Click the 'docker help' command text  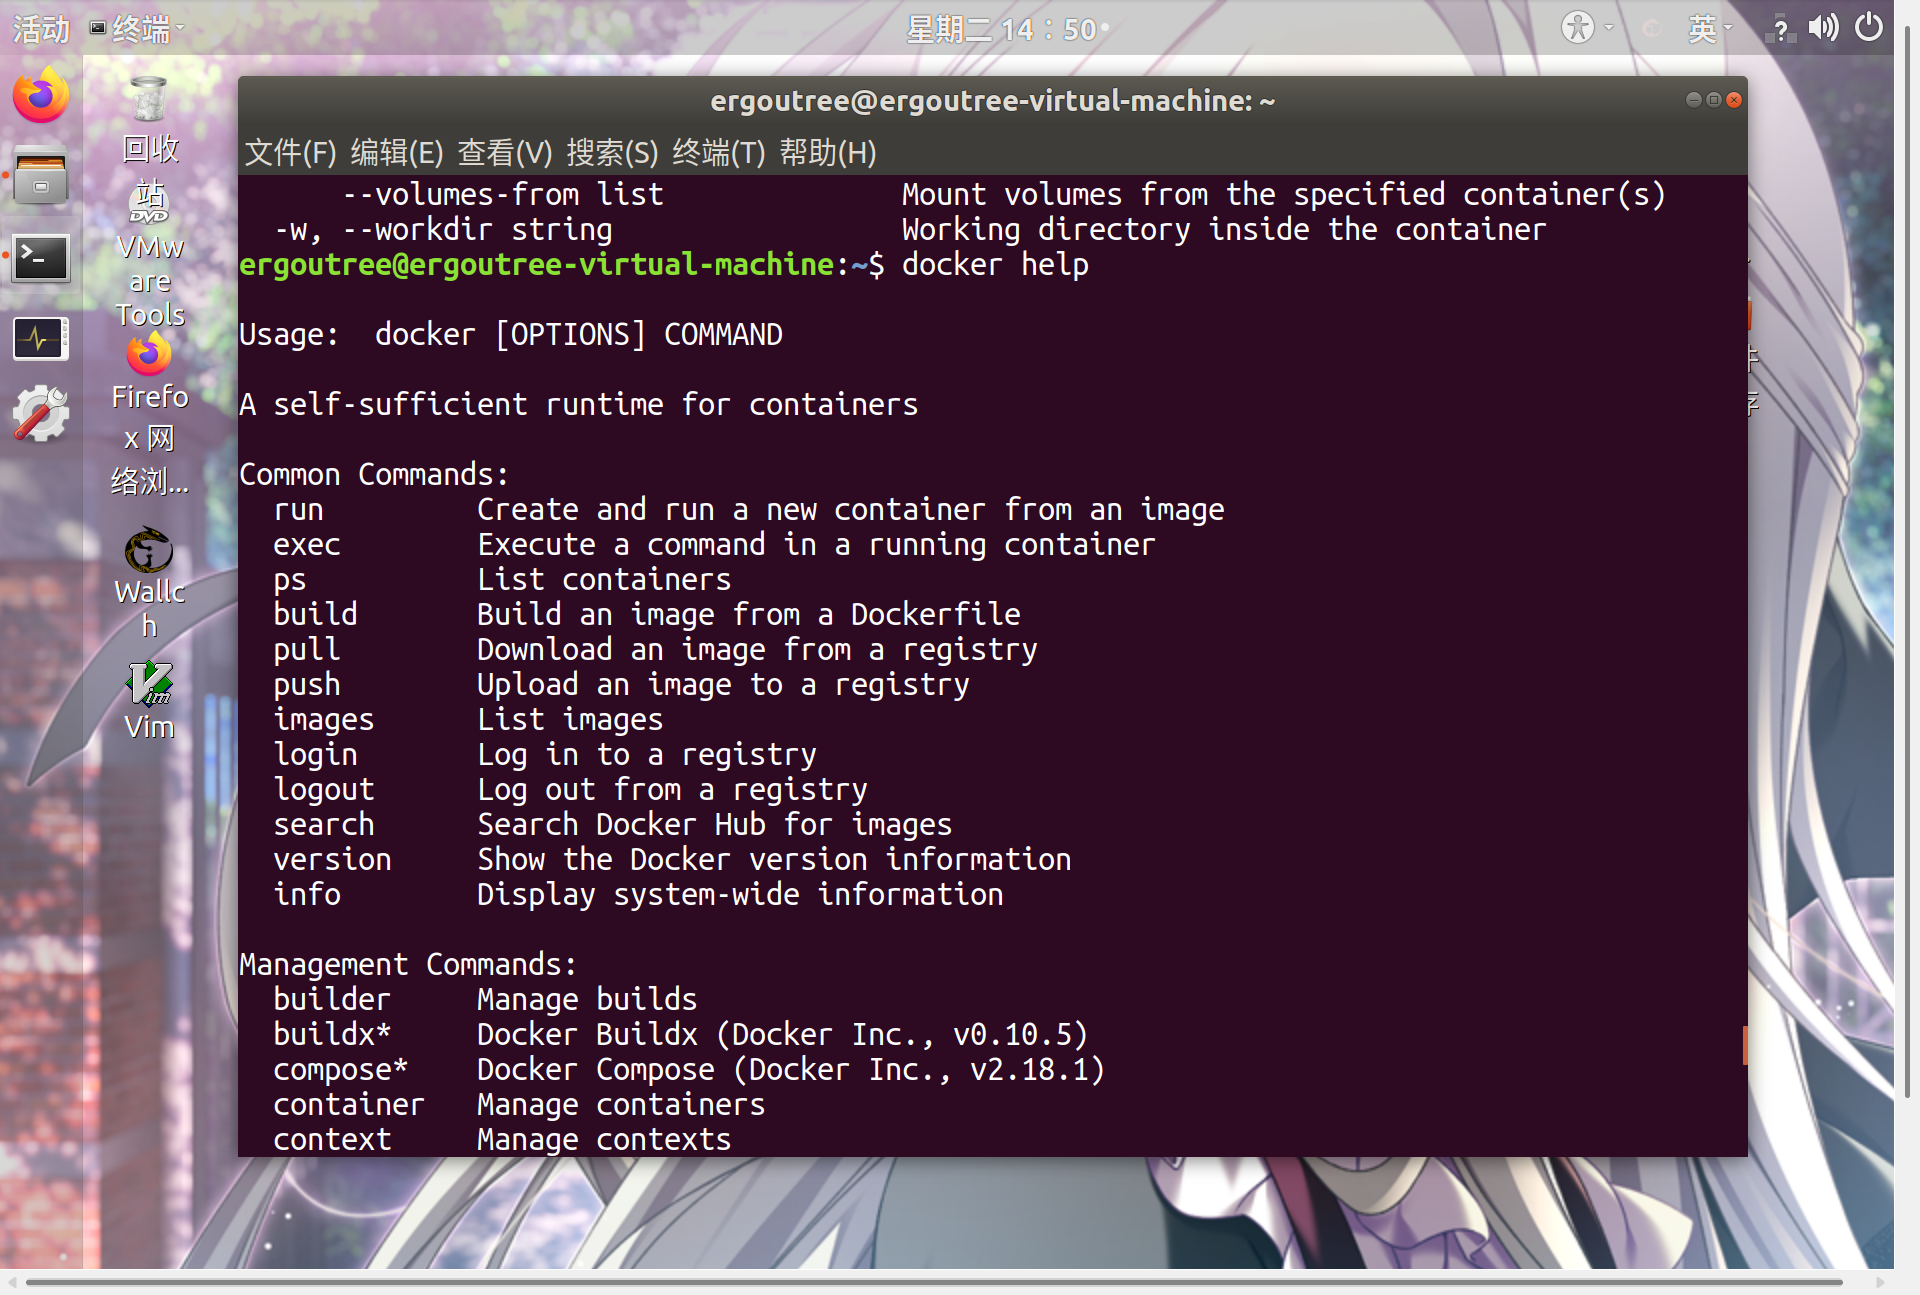pyautogui.click(x=995, y=265)
